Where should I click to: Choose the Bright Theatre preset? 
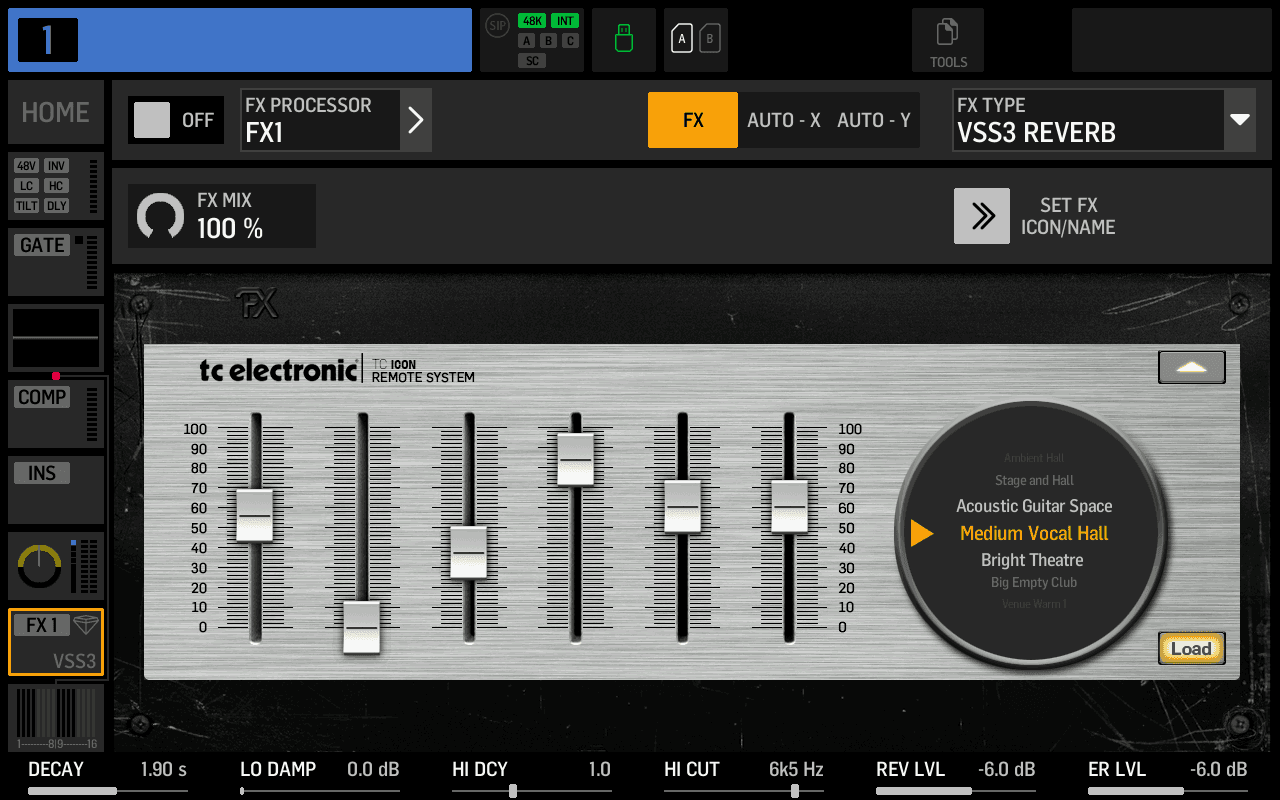[x=1032, y=560]
